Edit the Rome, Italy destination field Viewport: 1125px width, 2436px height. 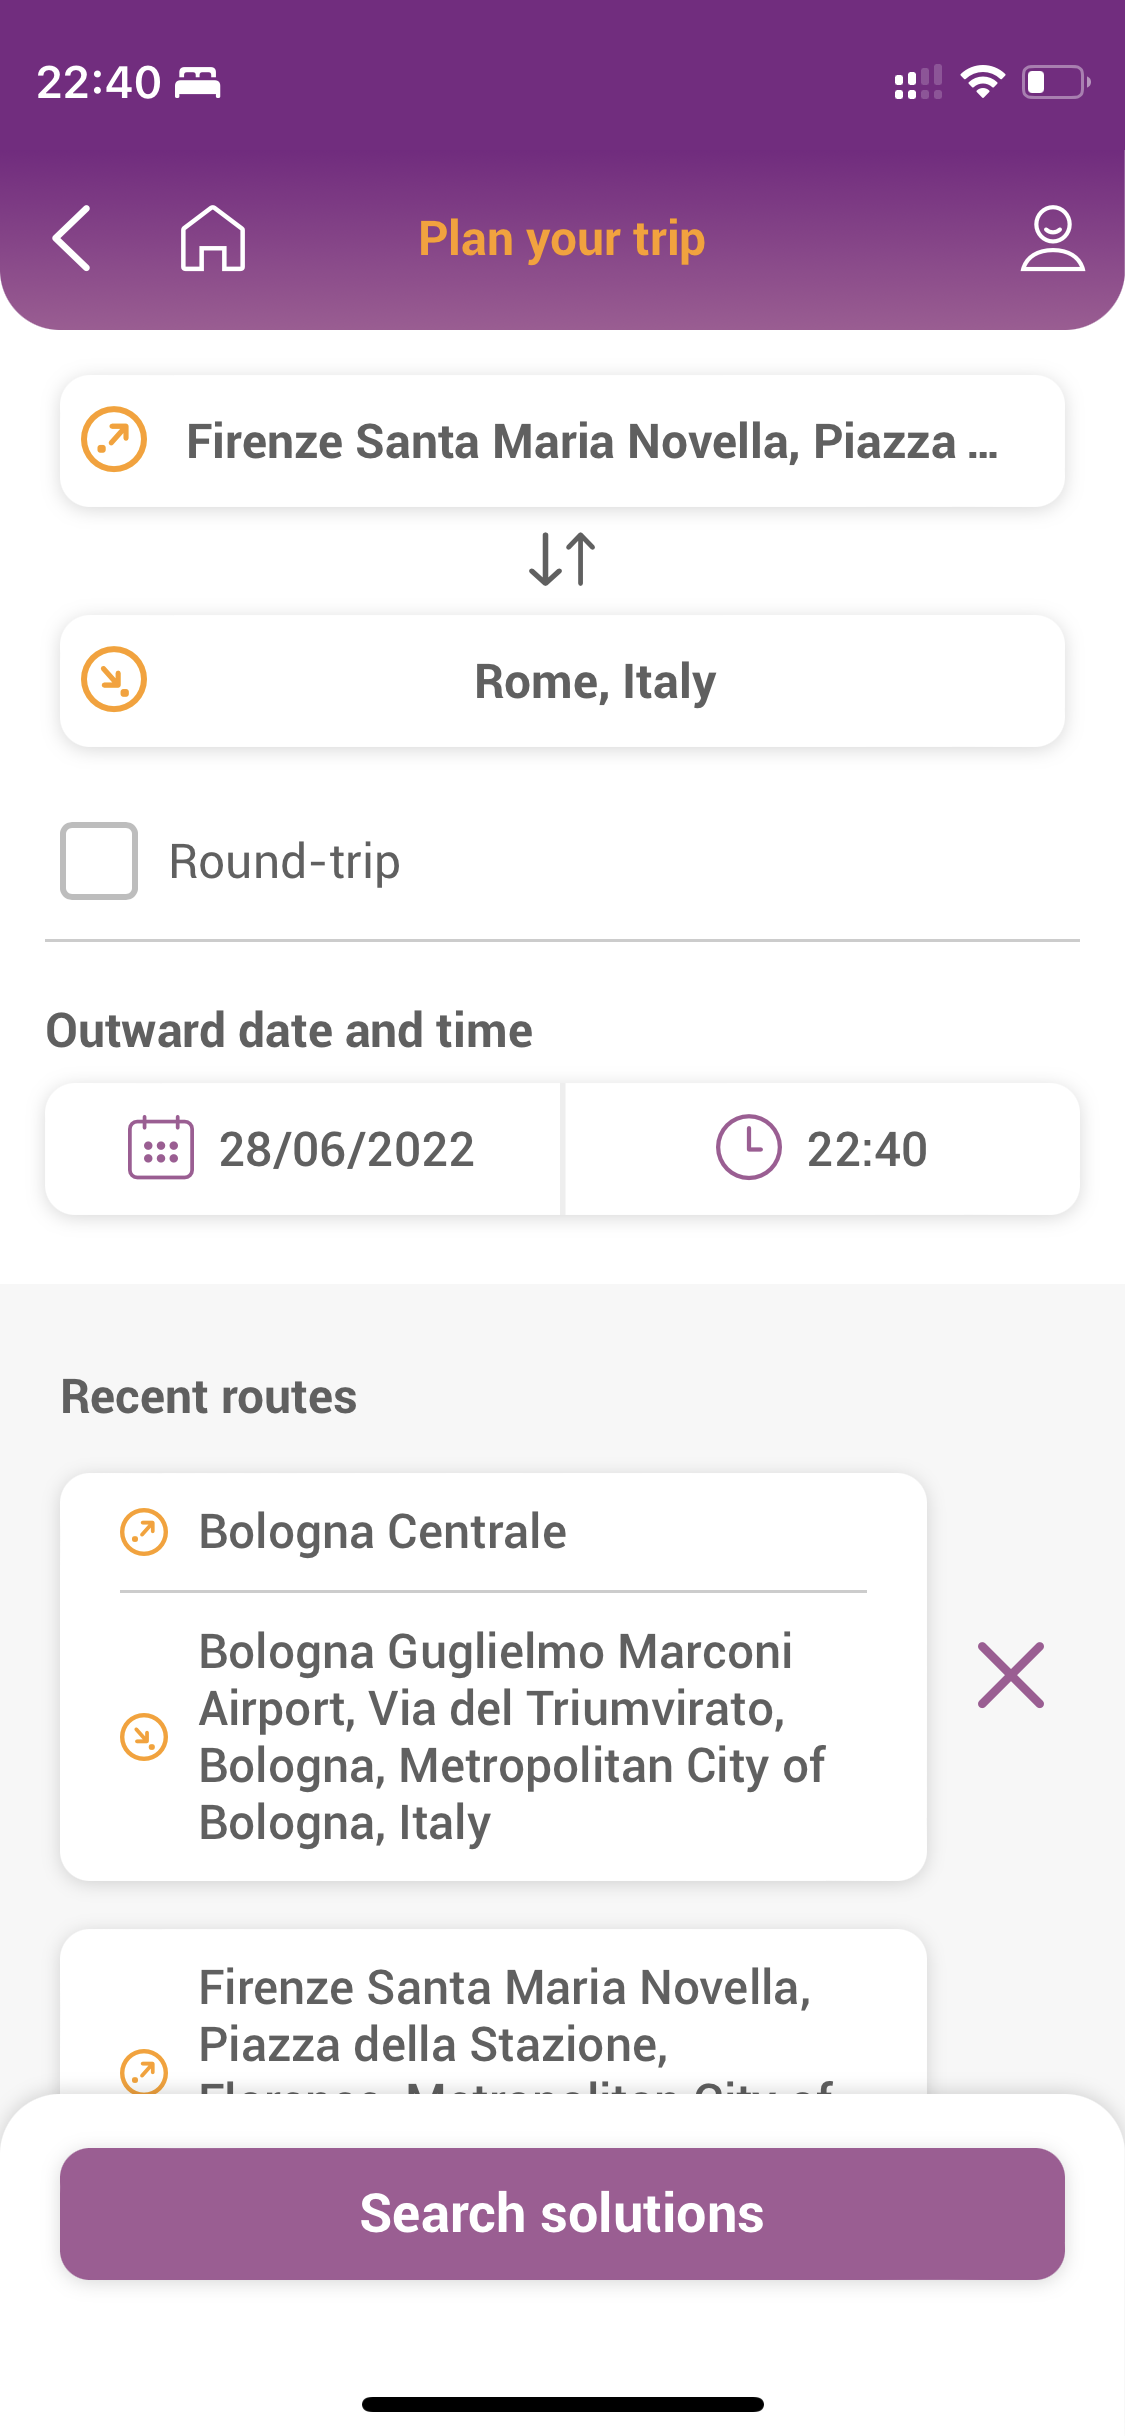[562, 681]
